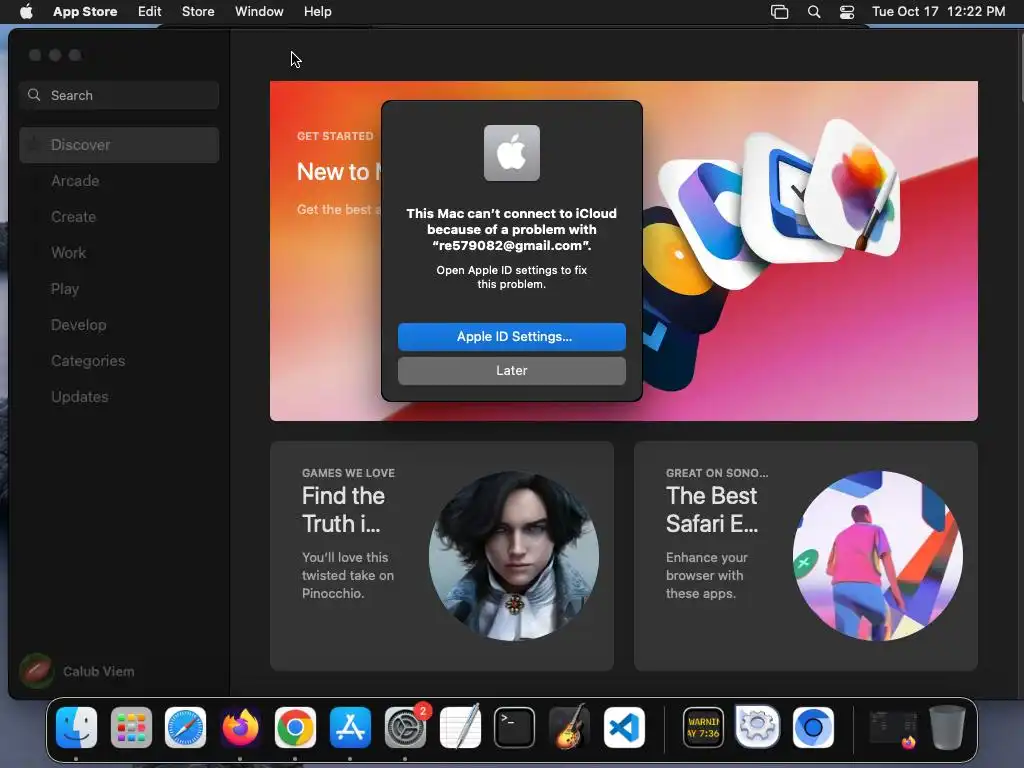1024x768 pixels.
Task: Click the minimized window thumbnail in dock
Action: coord(893,728)
